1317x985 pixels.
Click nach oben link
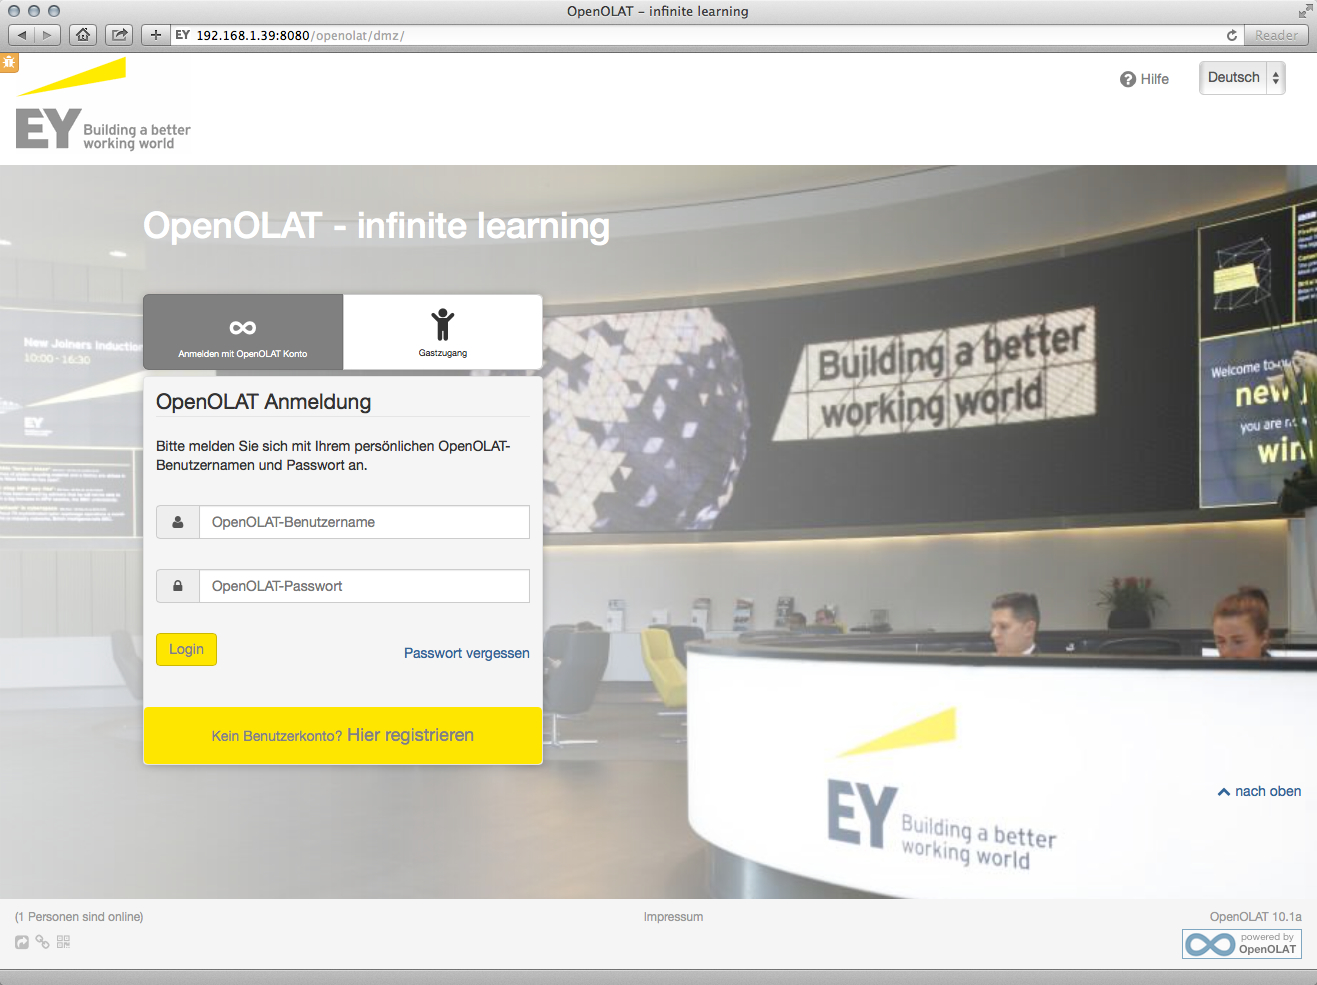point(1259,791)
